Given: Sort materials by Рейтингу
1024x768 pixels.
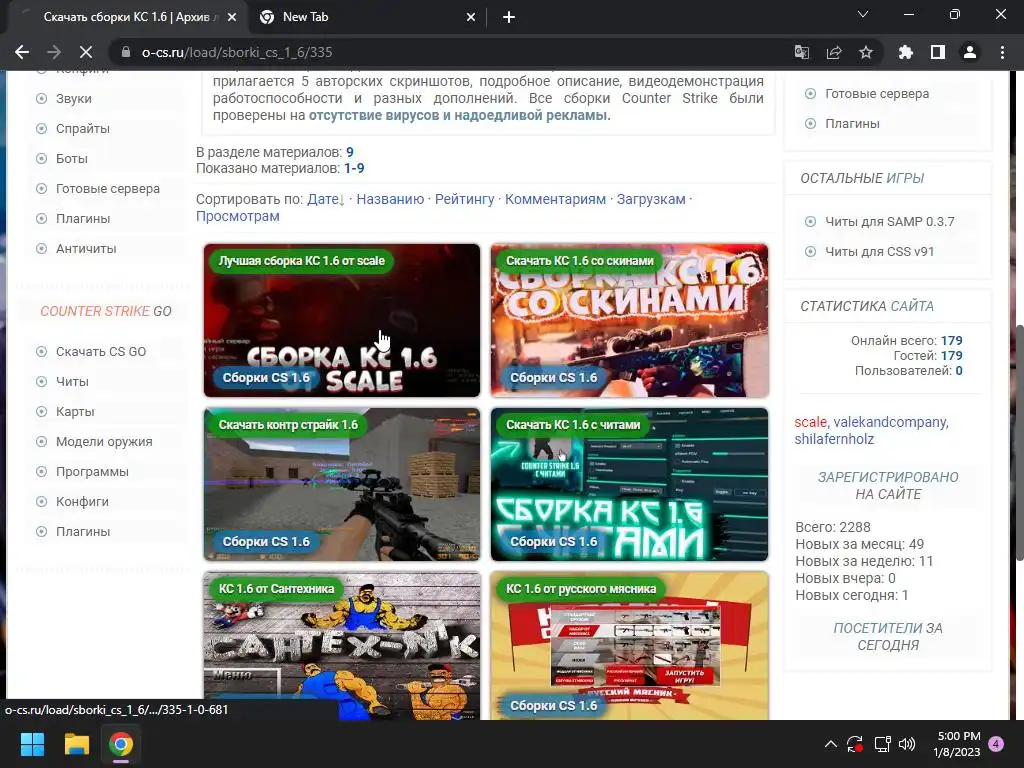Looking at the screenshot, I should [x=464, y=199].
